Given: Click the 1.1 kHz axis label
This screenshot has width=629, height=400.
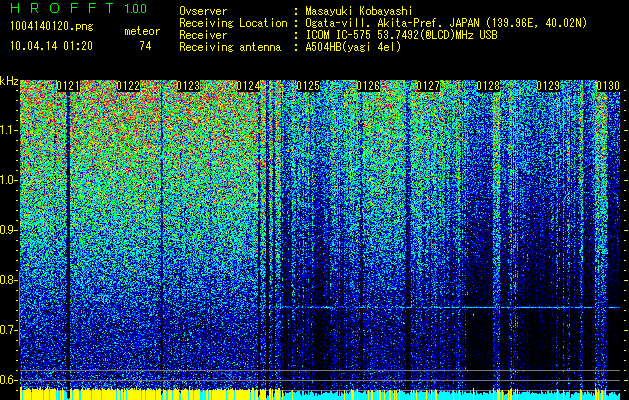Looking at the screenshot, I should click(9, 130).
